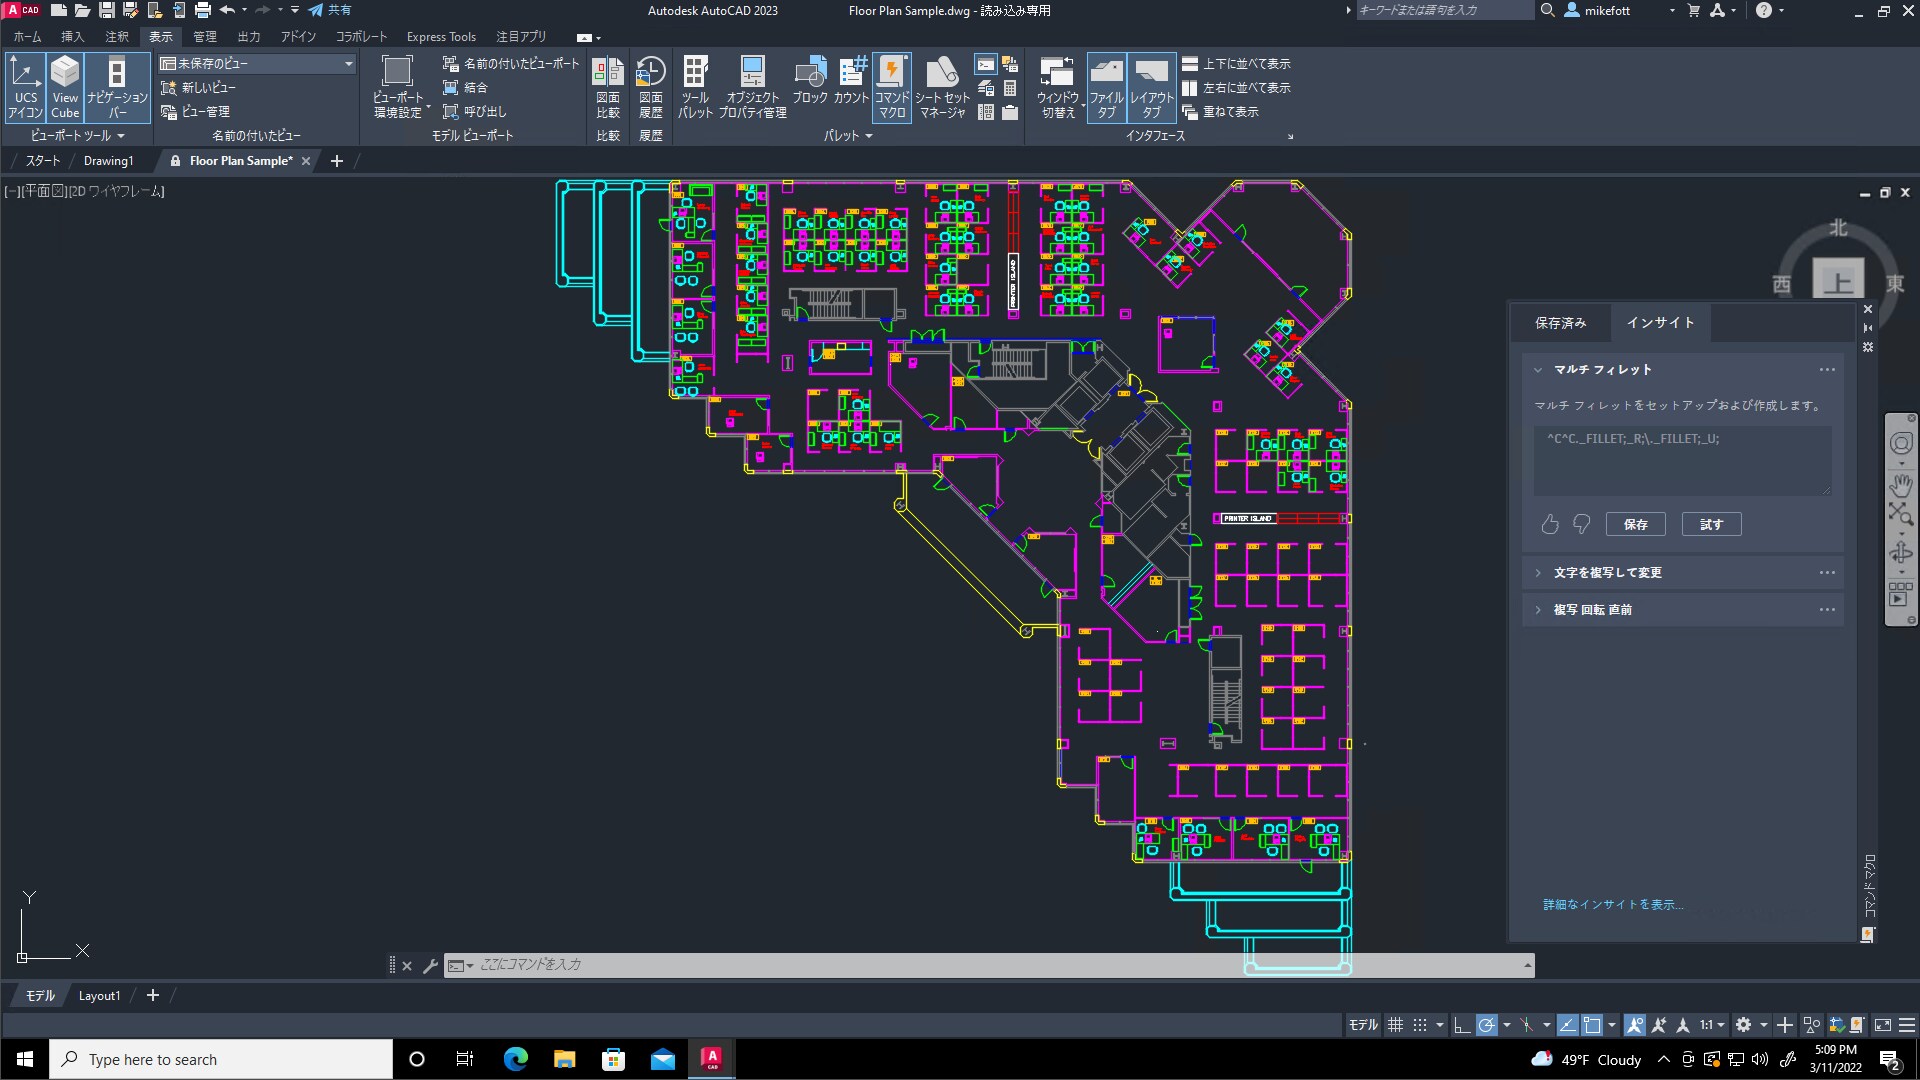Click 詳細なインサイトを表示 link
The width and height of the screenshot is (1920, 1080).
coord(1612,903)
